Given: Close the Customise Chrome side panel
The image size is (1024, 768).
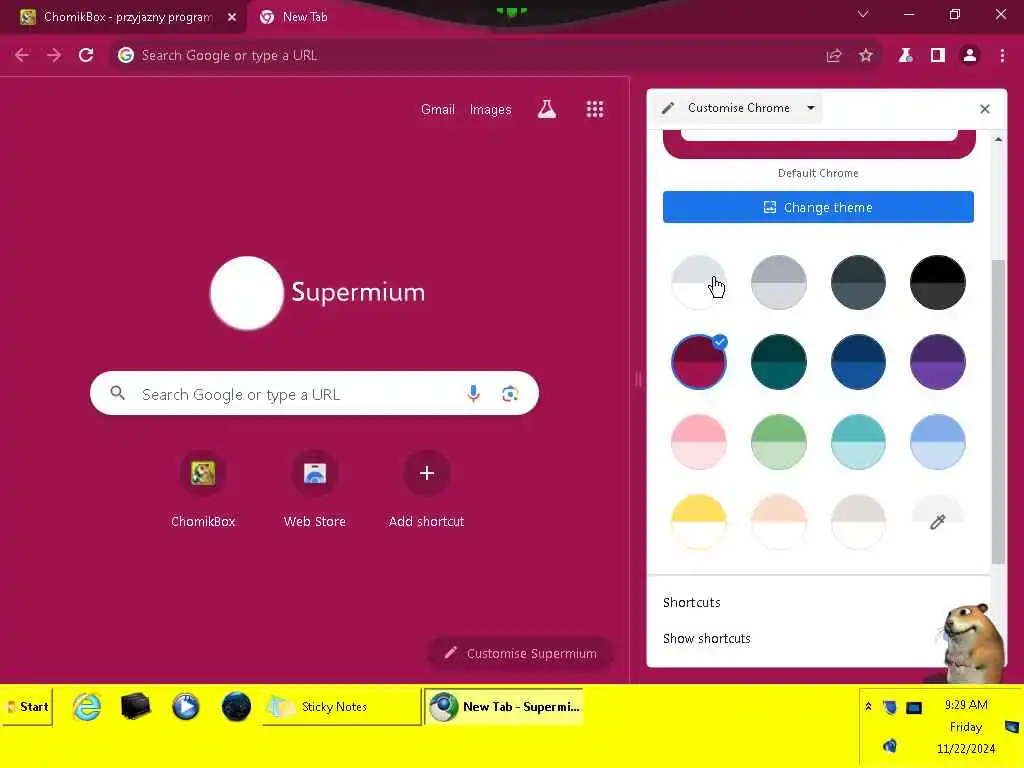Looking at the screenshot, I should [x=985, y=109].
